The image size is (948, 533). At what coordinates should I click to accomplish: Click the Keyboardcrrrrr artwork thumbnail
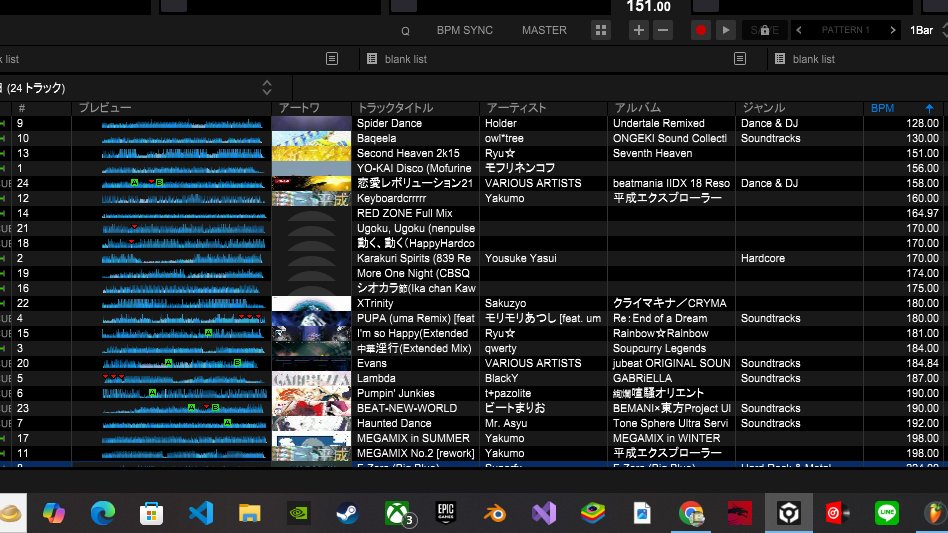coord(311,198)
